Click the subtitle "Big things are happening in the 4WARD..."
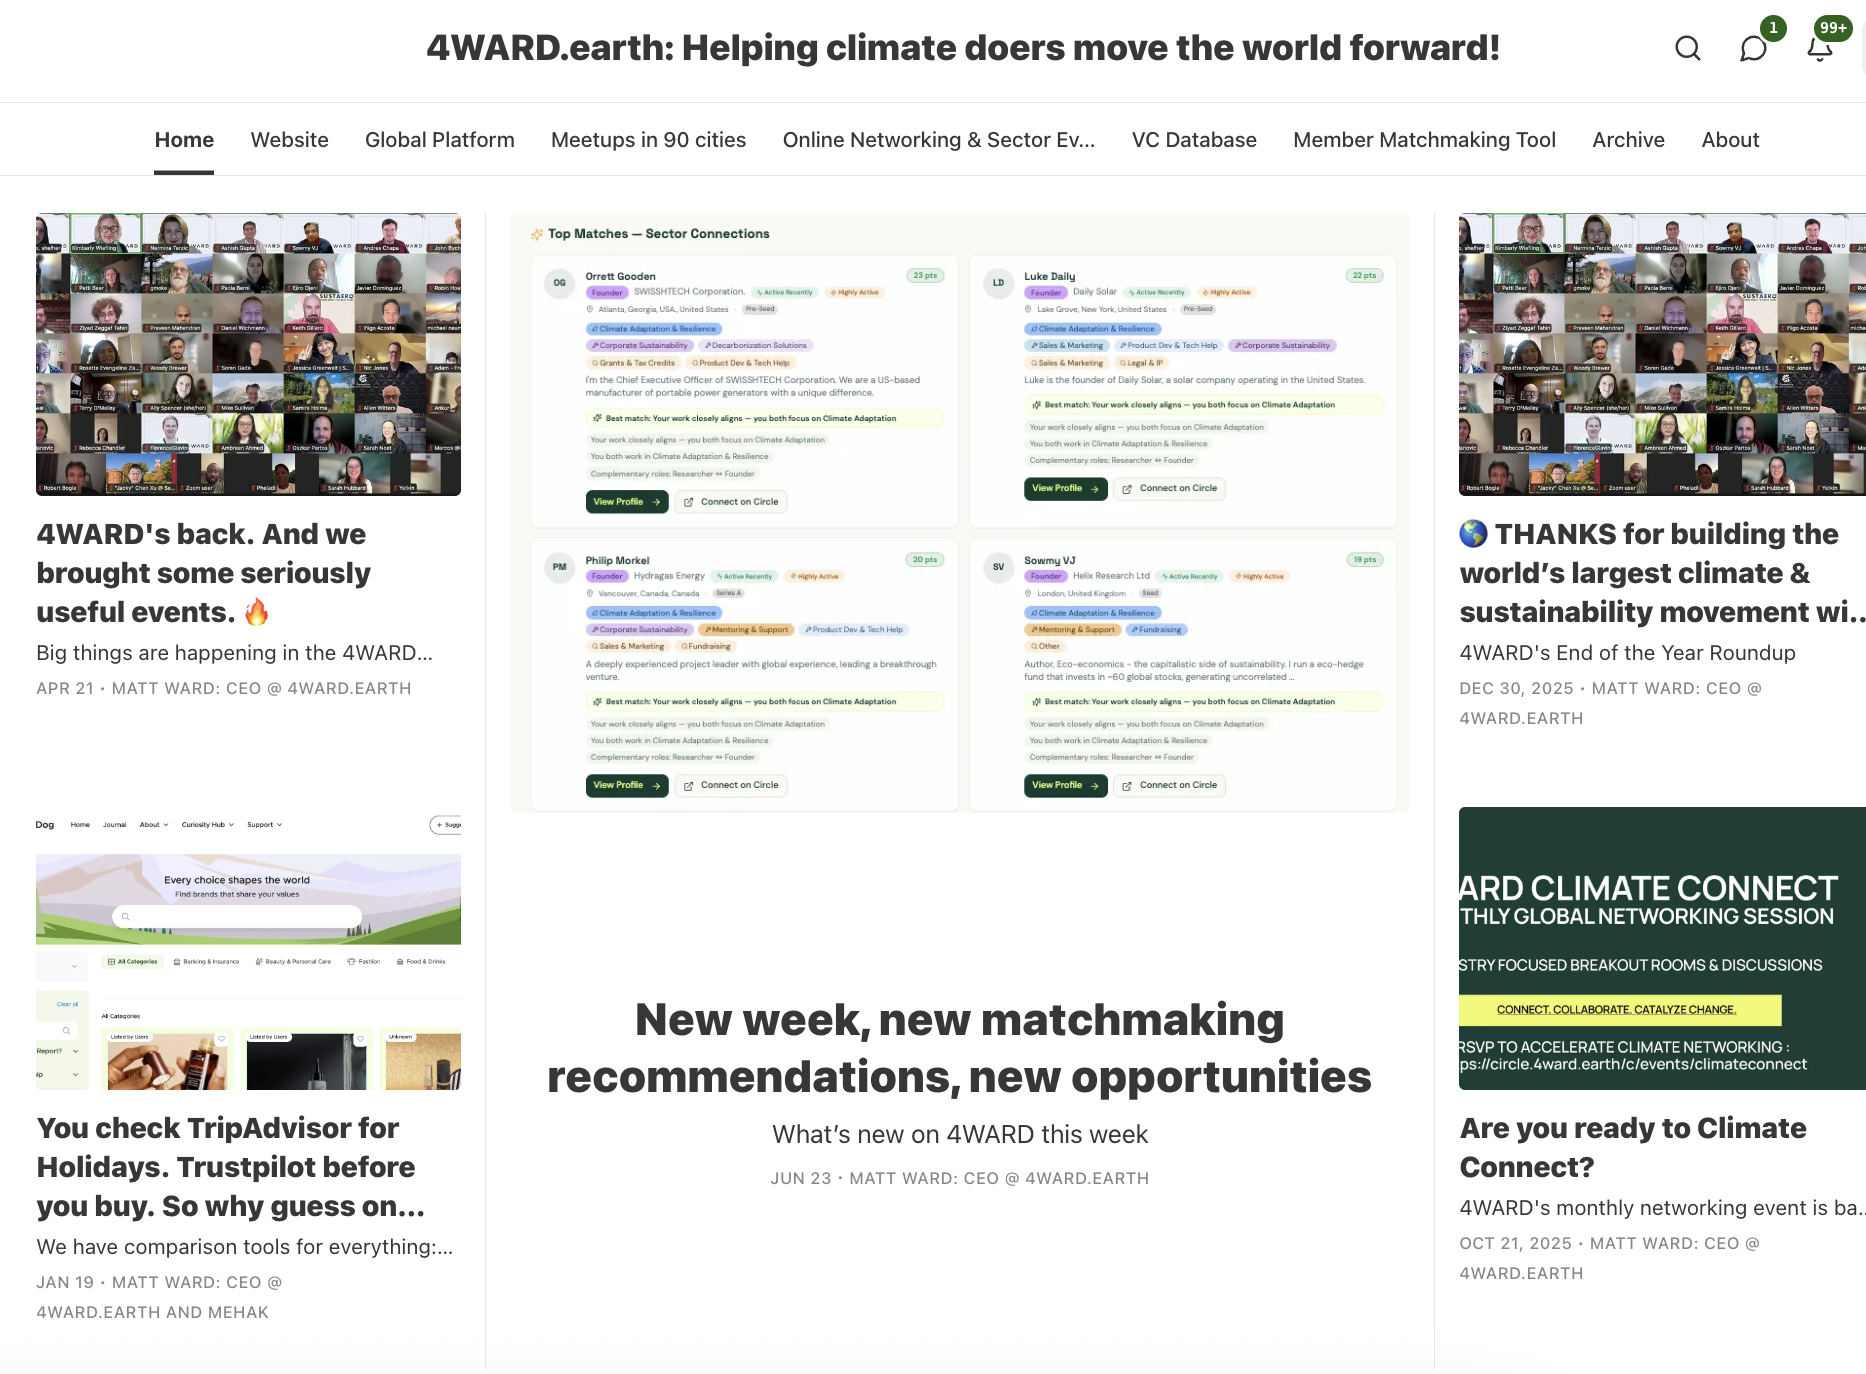This screenshot has height=1374, width=1866. click(x=234, y=653)
